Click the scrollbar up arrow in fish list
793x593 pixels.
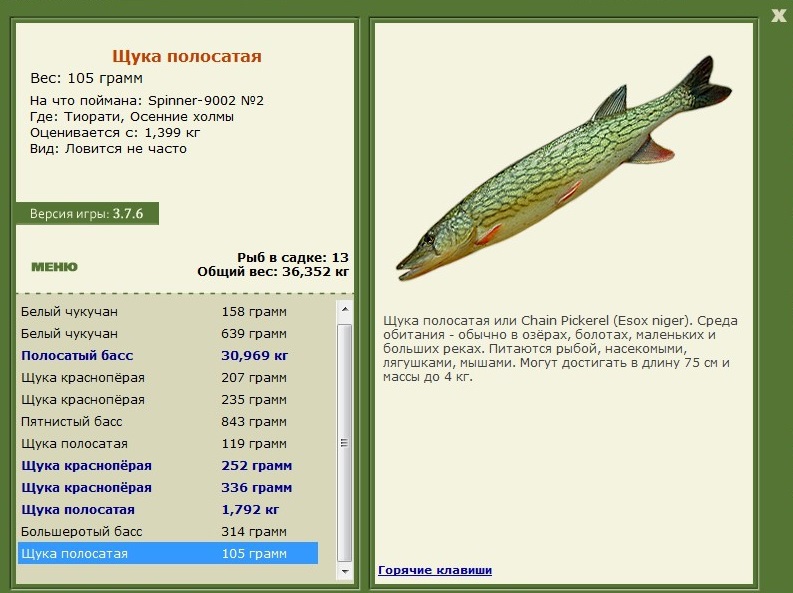pyautogui.click(x=345, y=307)
